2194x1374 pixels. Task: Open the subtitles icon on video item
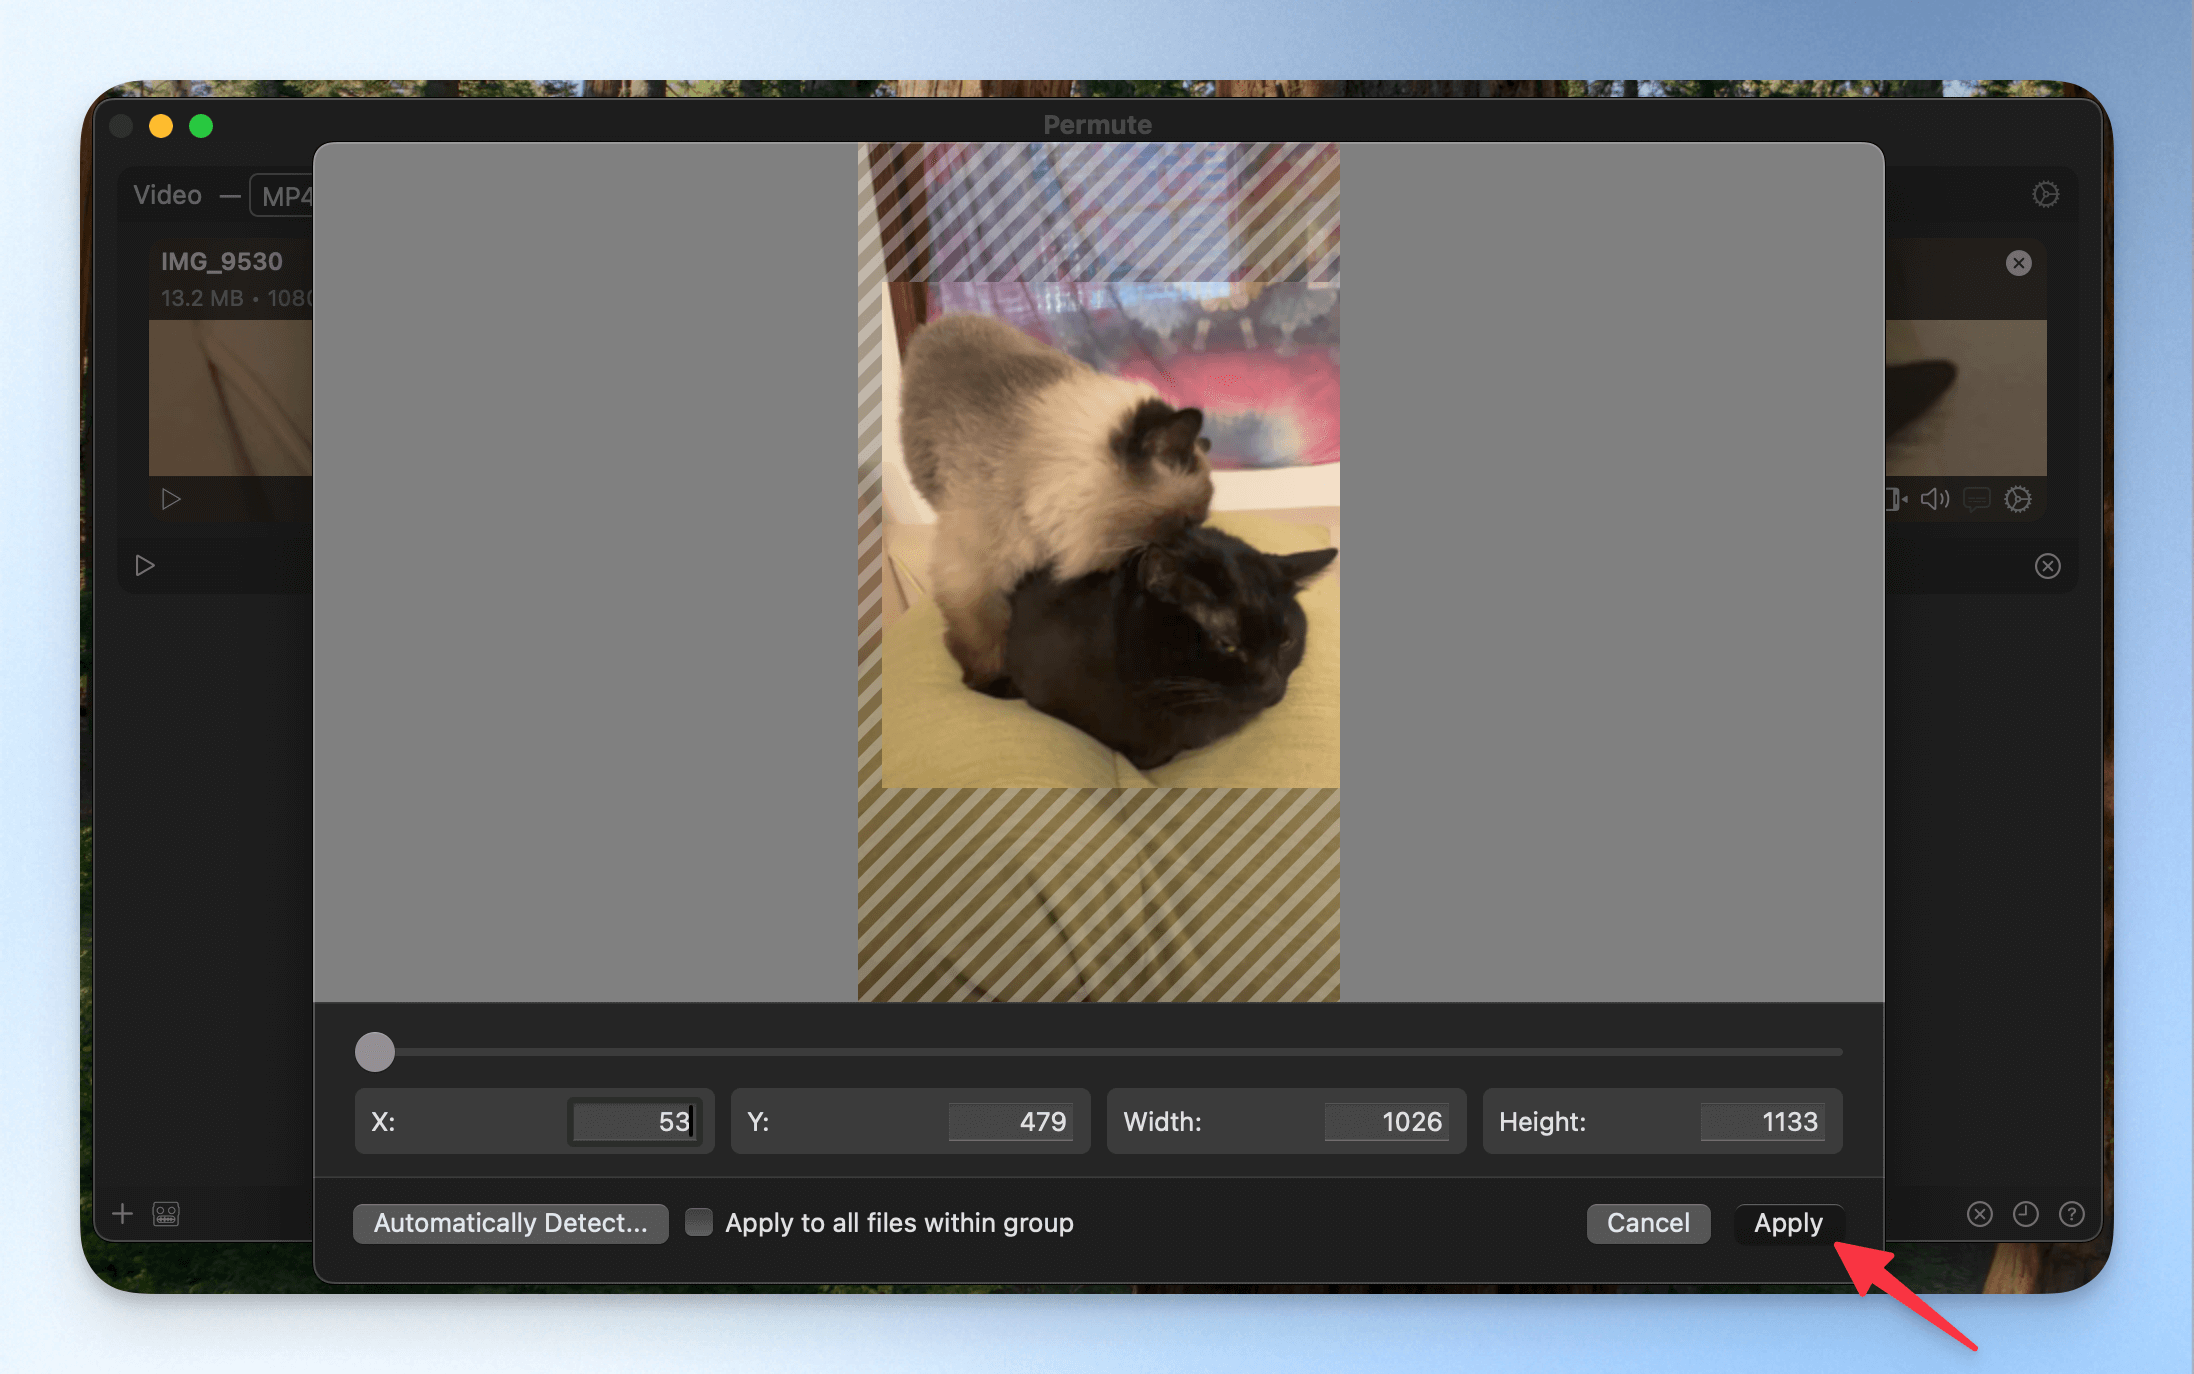pyautogui.click(x=1977, y=499)
